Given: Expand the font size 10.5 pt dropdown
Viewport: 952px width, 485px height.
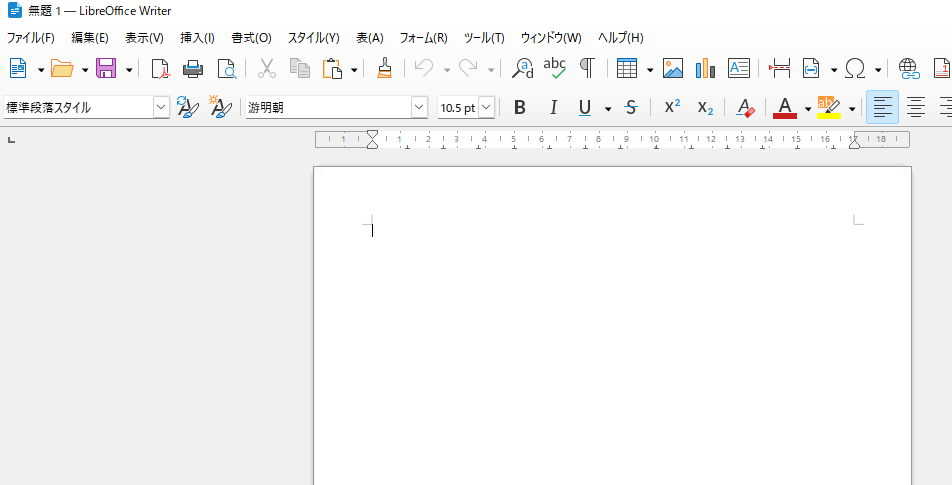Looking at the screenshot, I should tap(486, 107).
